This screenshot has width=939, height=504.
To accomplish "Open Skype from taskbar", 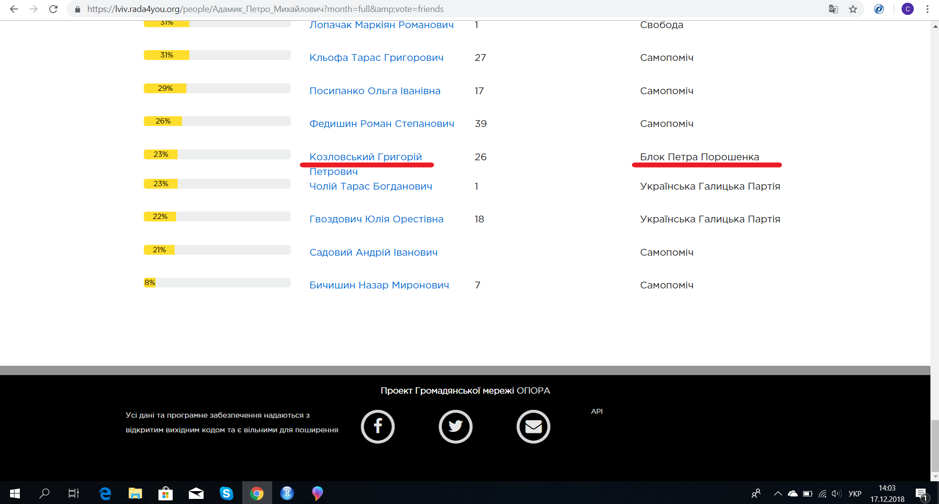I will tap(226, 493).
